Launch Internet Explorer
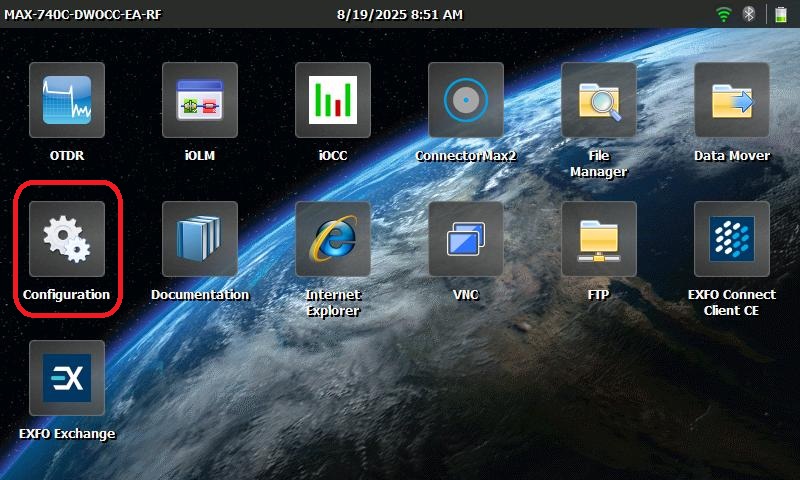 (333, 239)
